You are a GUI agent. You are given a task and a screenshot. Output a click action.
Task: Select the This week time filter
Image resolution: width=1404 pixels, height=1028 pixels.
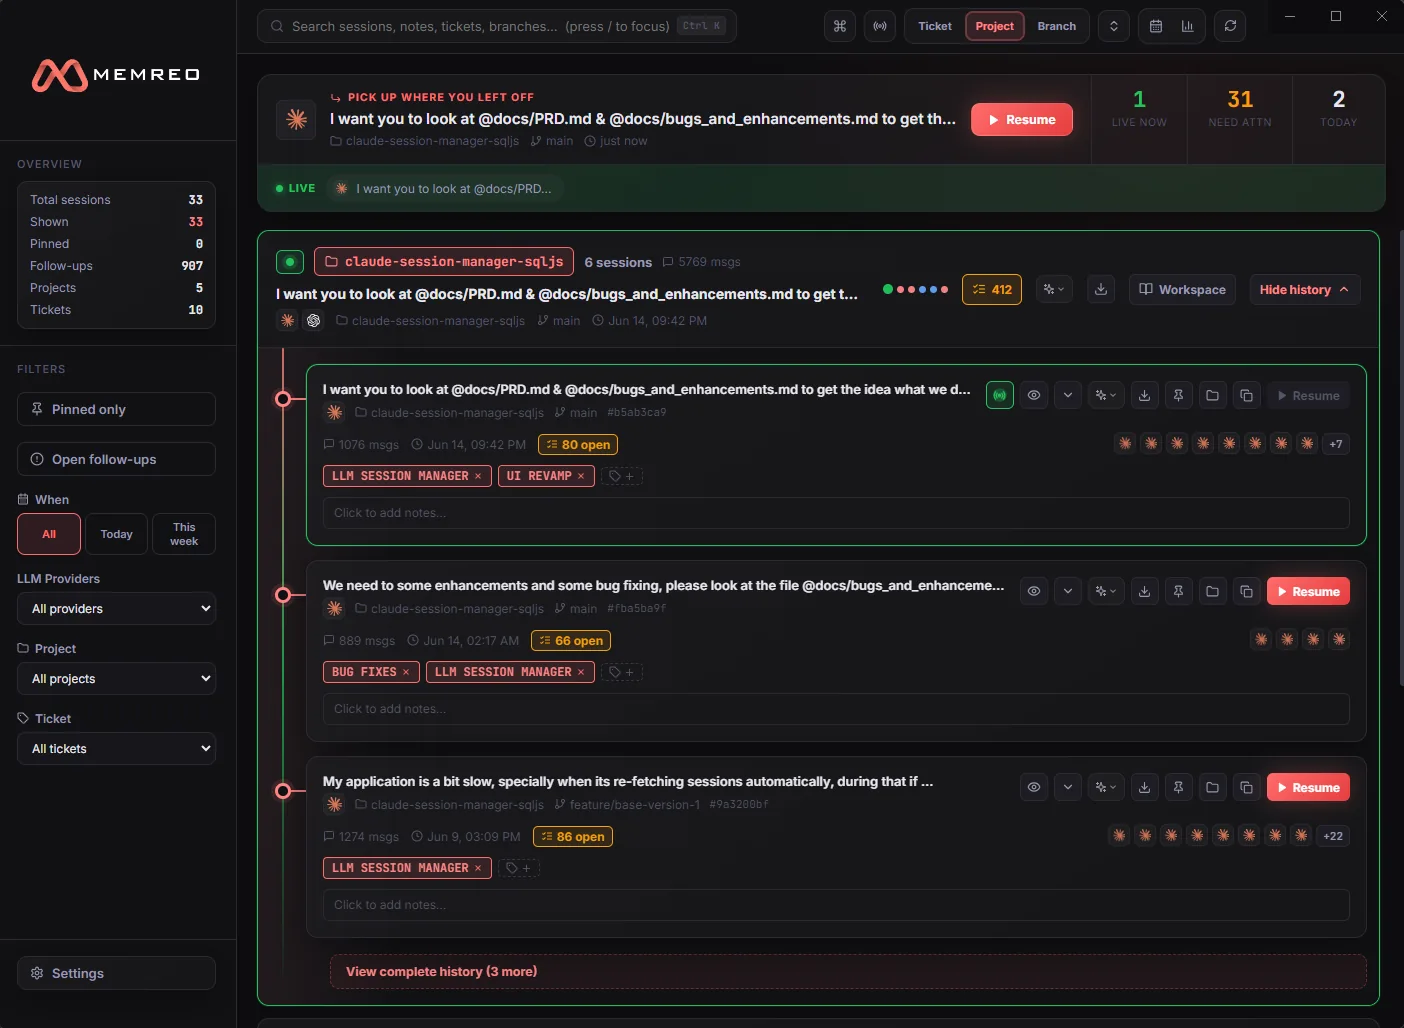pos(184,534)
